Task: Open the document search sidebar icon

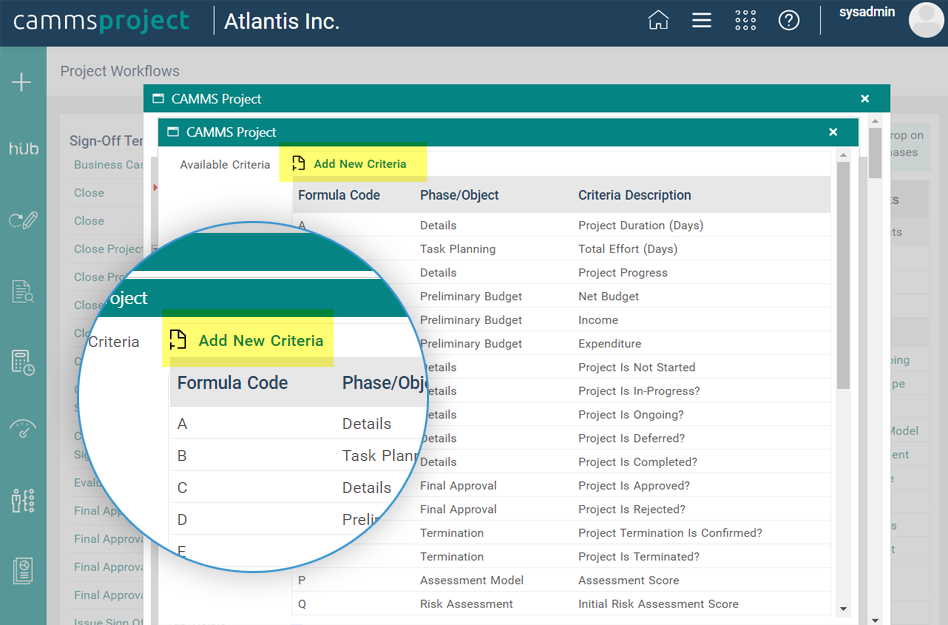Action: coord(23,291)
